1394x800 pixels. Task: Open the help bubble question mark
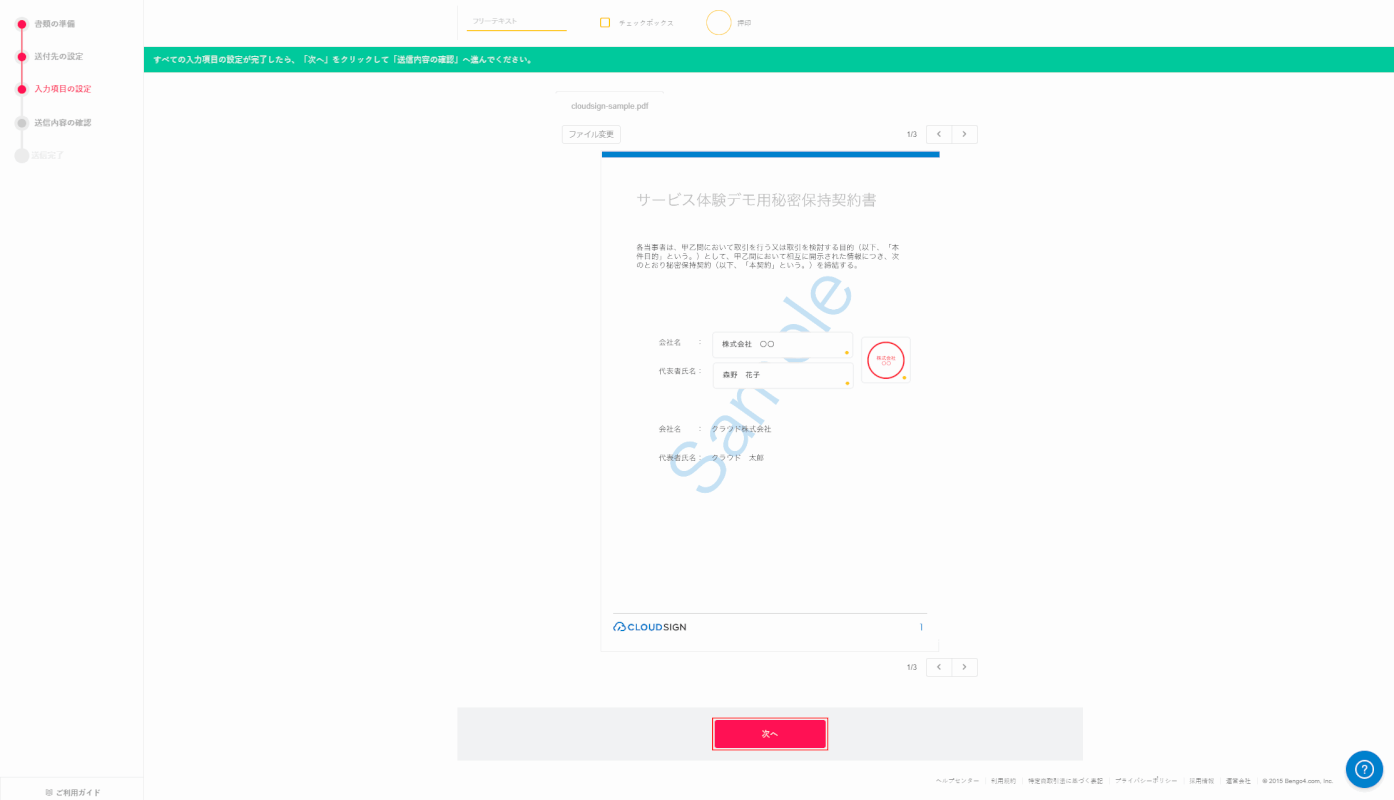(x=1364, y=770)
